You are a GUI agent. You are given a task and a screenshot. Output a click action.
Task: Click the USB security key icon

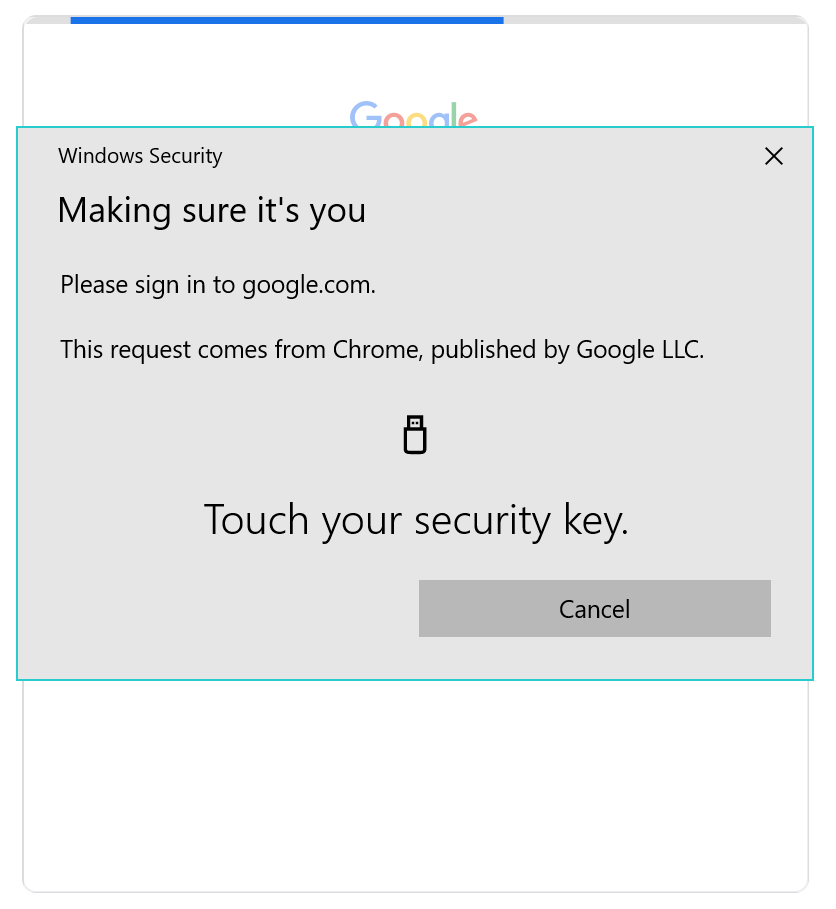pos(415,435)
